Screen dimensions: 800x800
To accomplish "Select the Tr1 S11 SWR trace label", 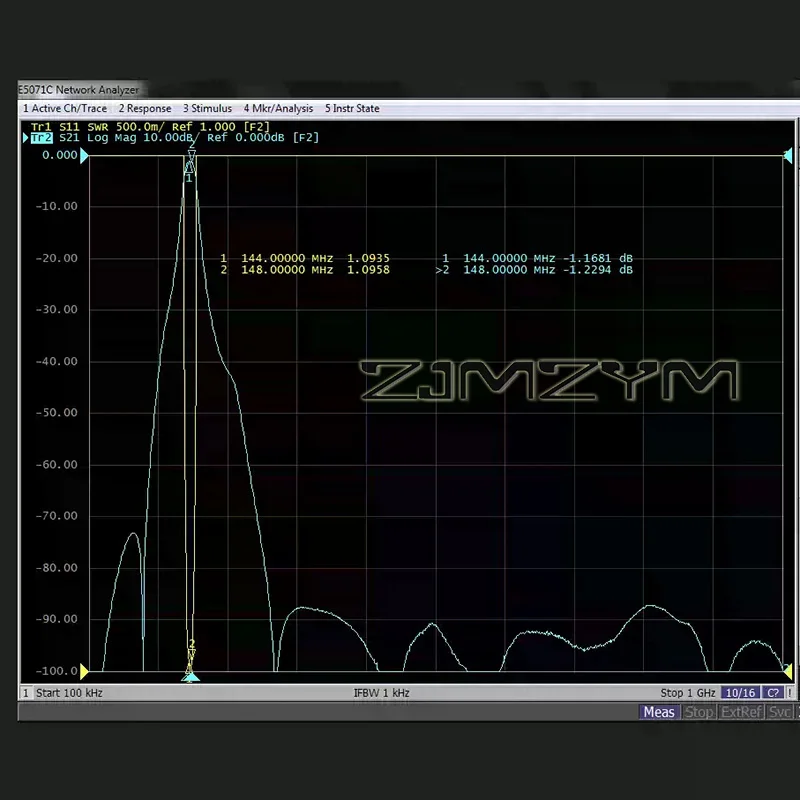I will point(150,127).
